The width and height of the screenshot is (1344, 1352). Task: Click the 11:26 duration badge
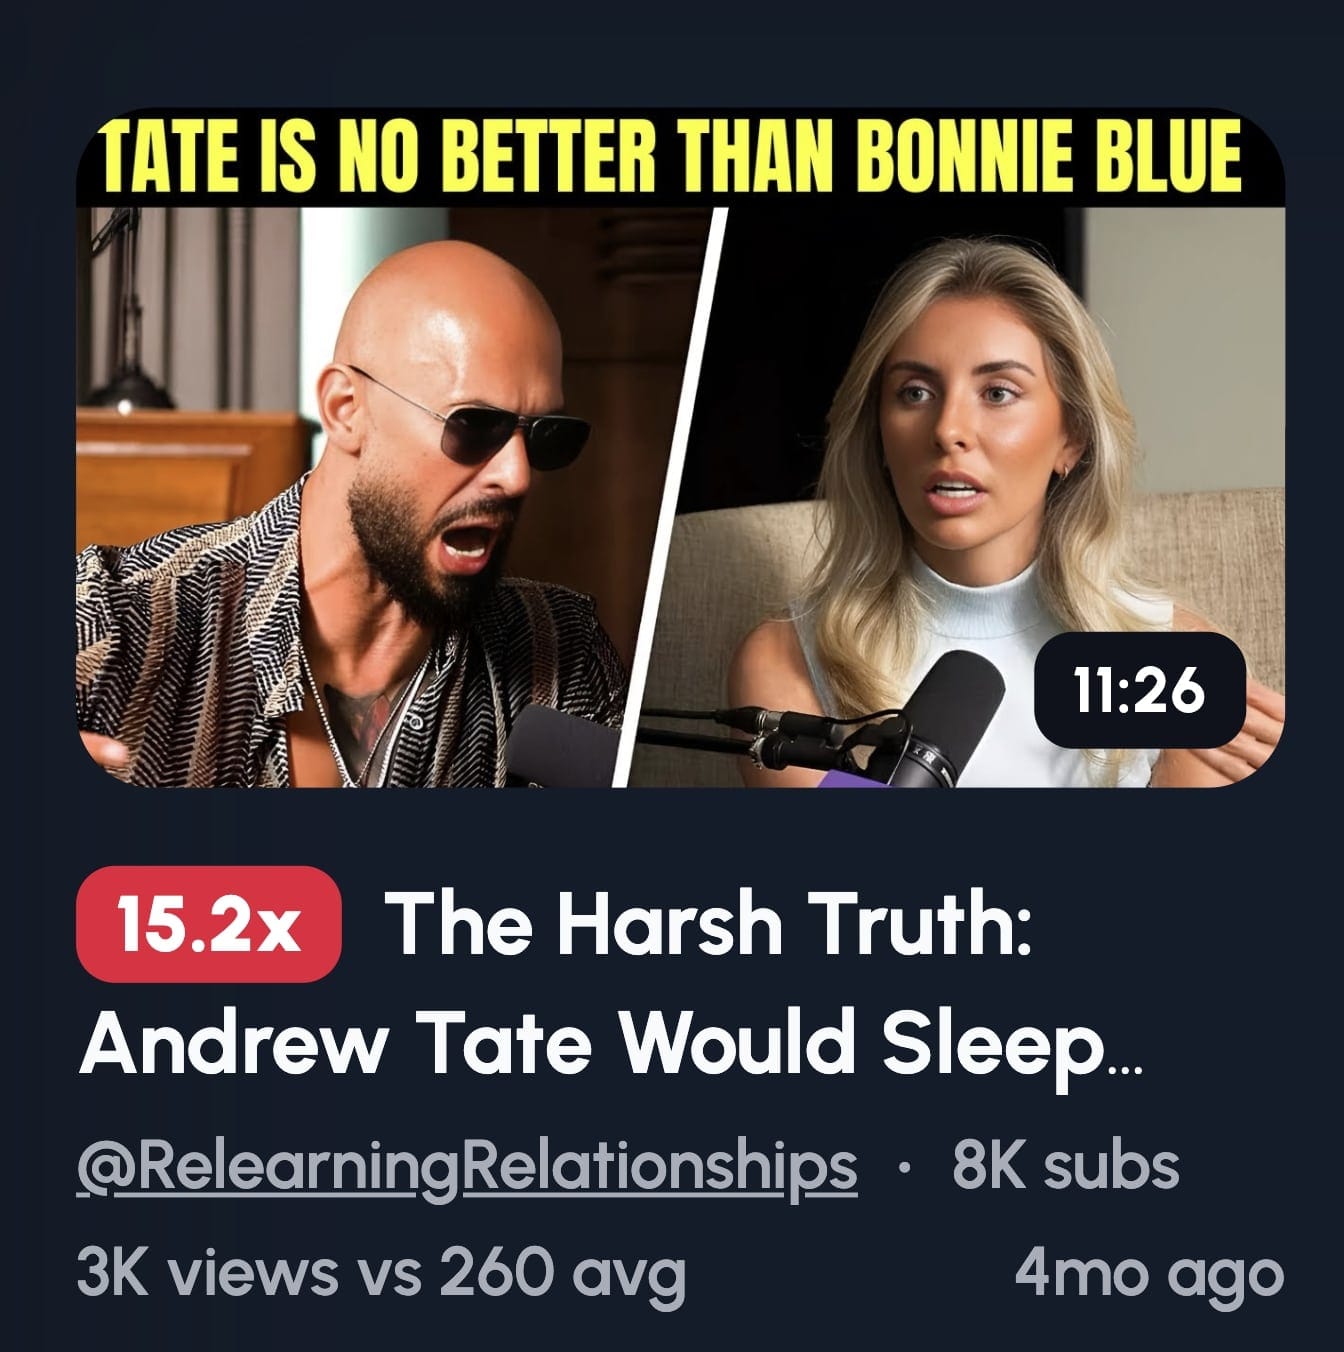click(x=1139, y=690)
